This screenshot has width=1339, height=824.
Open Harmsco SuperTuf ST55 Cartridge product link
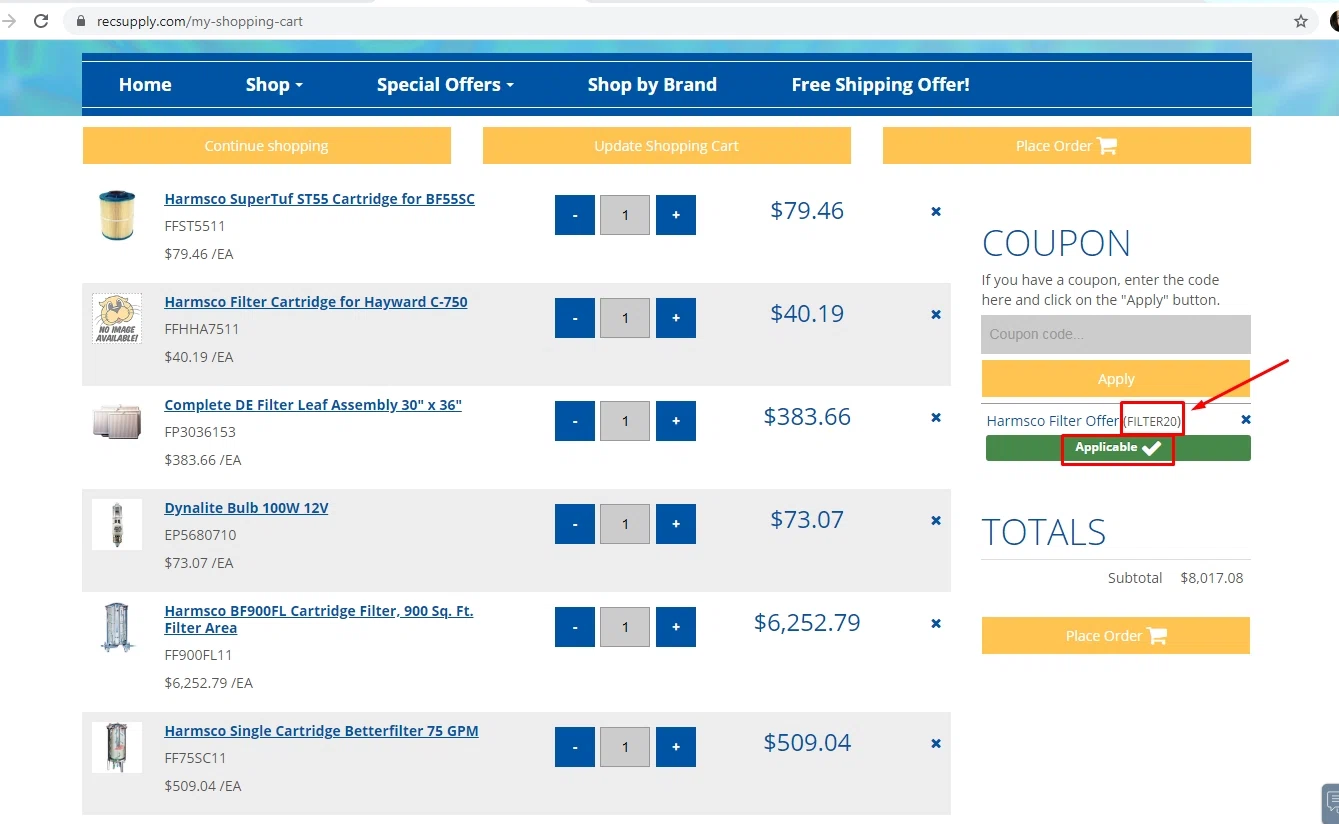click(320, 199)
